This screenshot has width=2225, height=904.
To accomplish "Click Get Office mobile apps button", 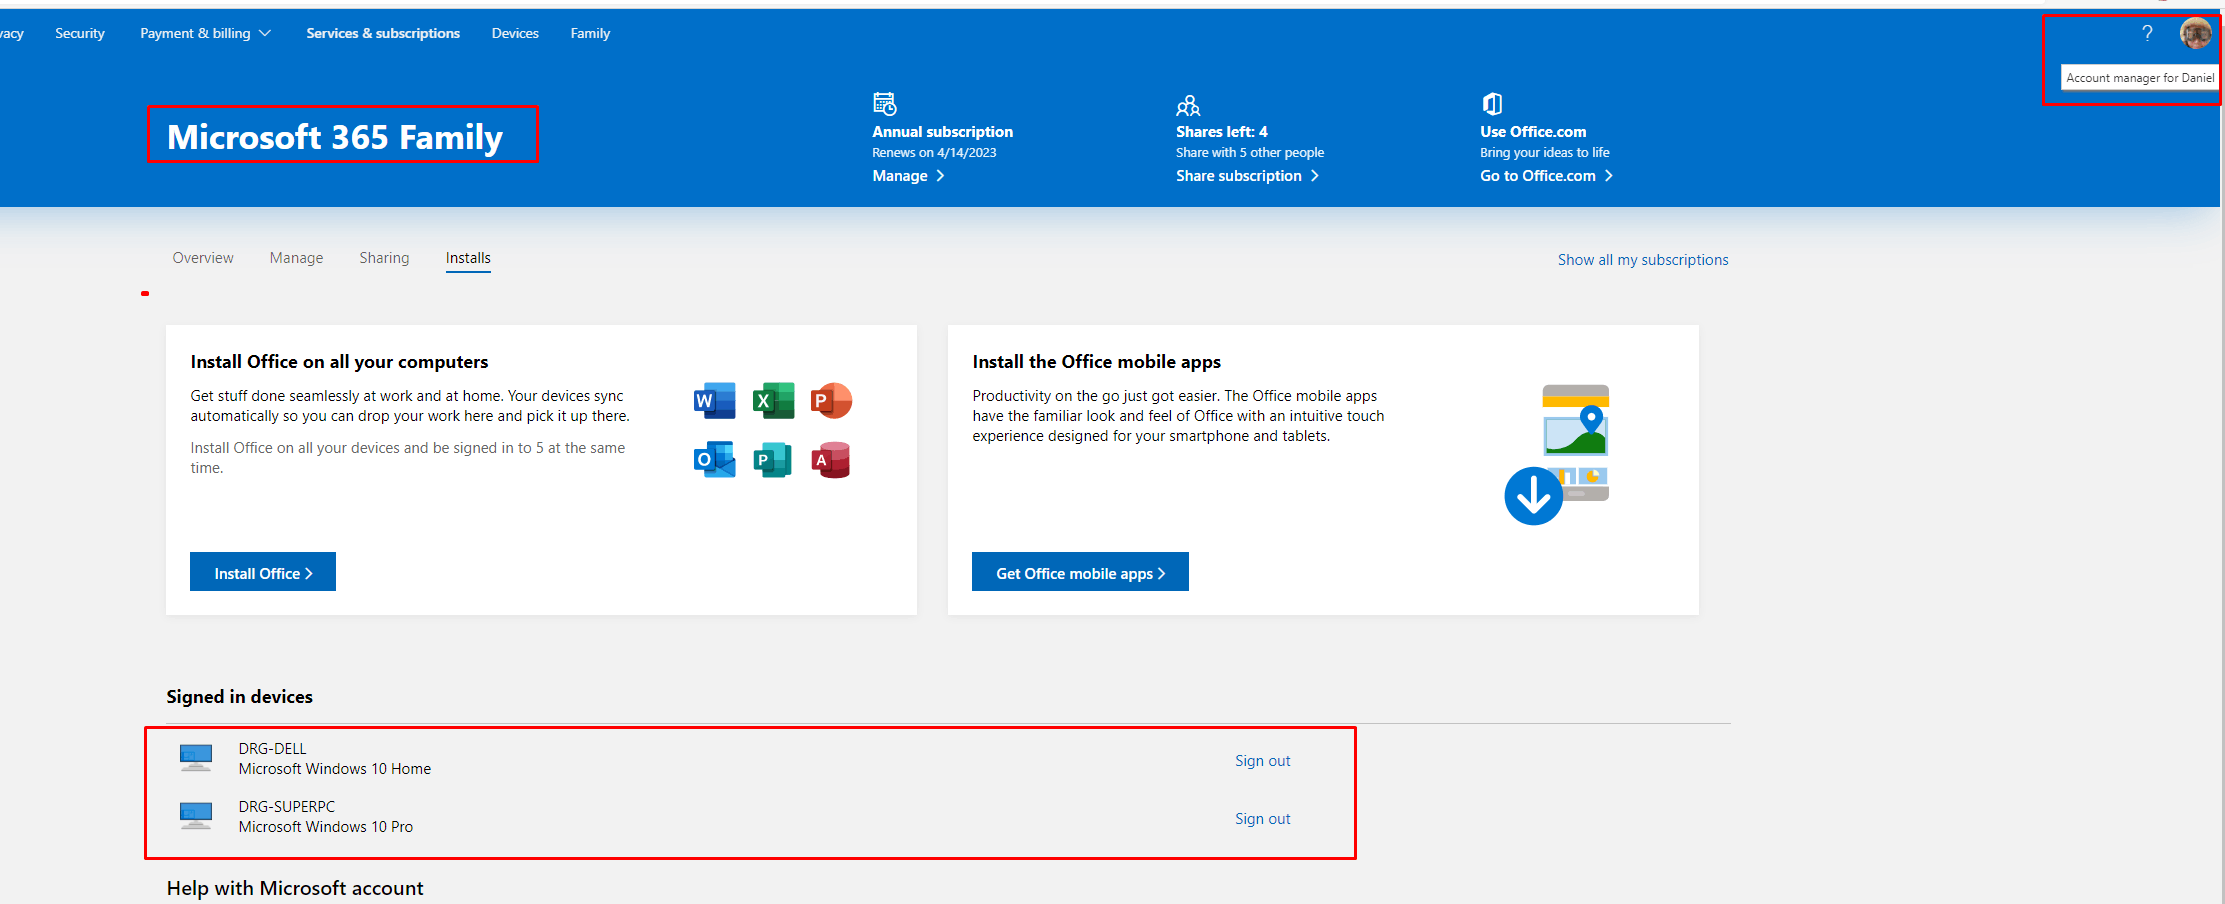I will click(x=1080, y=572).
